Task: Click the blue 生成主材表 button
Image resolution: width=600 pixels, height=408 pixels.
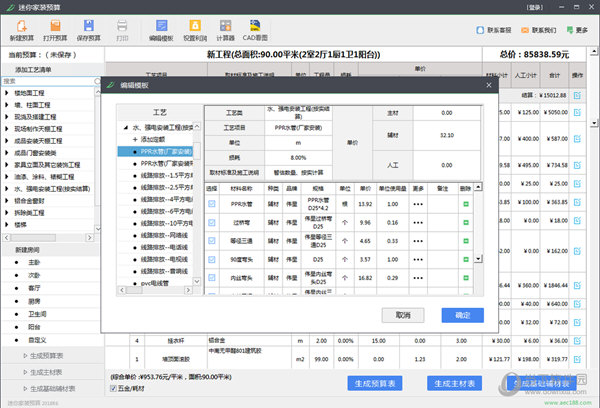Action: [x=455, y=383]
